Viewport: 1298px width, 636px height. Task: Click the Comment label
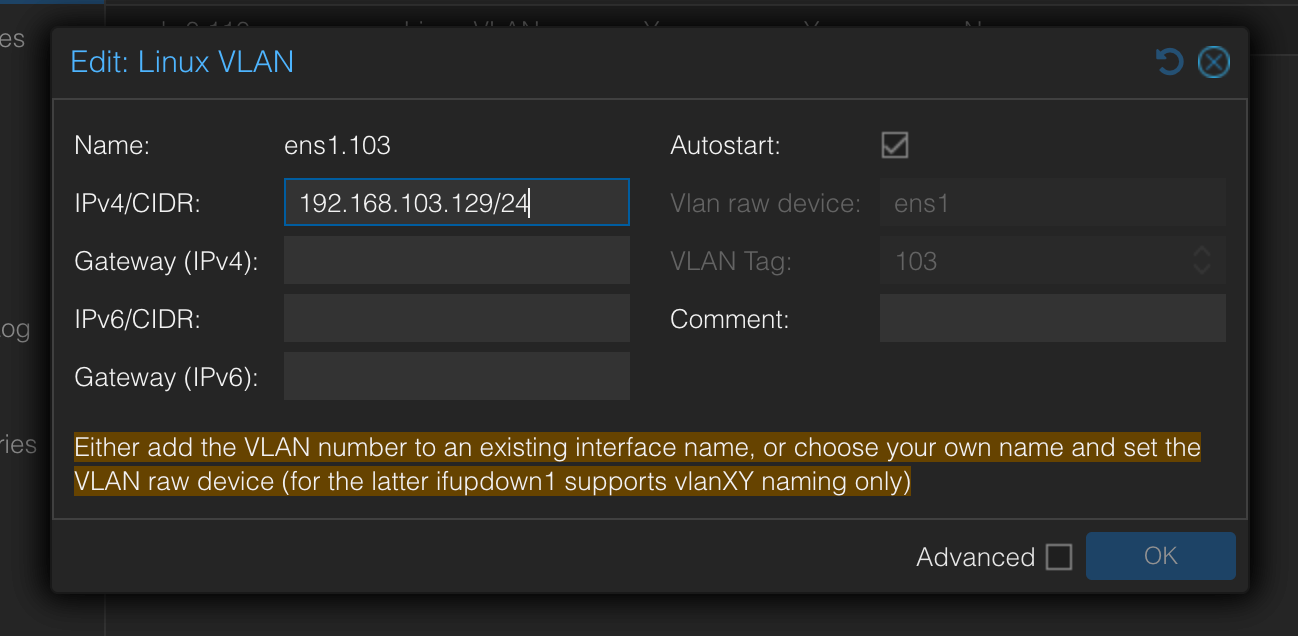point(729,320)
